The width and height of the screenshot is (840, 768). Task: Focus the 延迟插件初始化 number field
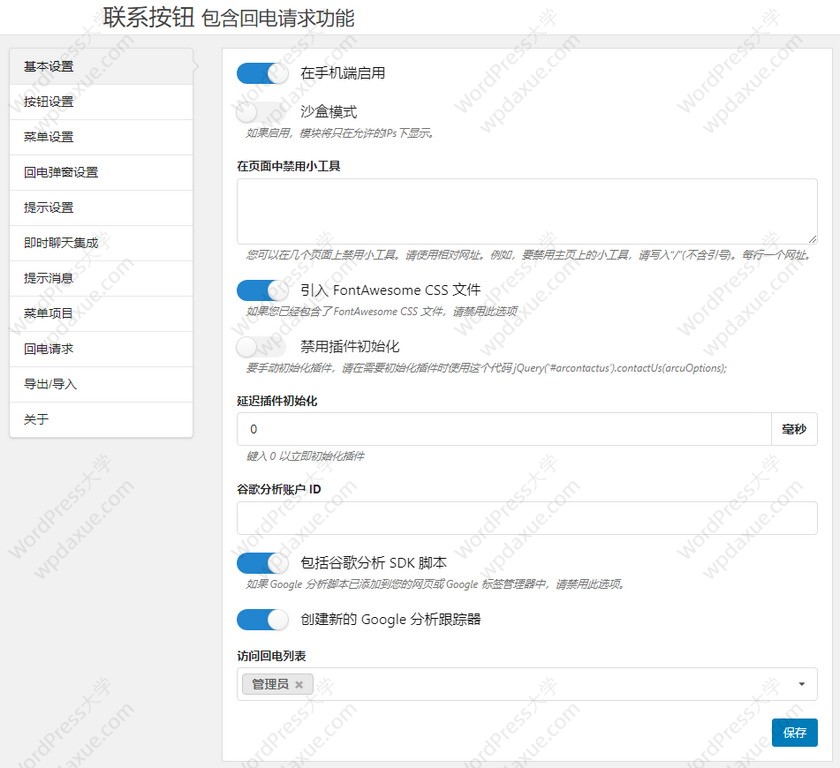pos(503,429)
